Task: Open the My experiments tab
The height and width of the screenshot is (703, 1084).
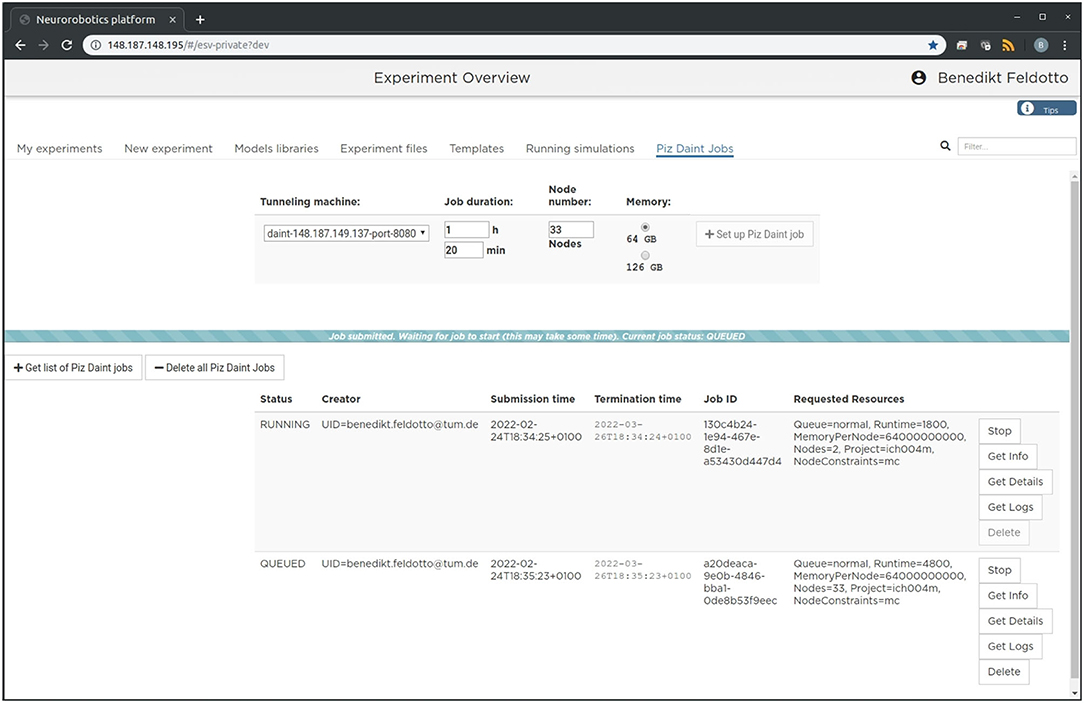Action: (x=59, y=149)
